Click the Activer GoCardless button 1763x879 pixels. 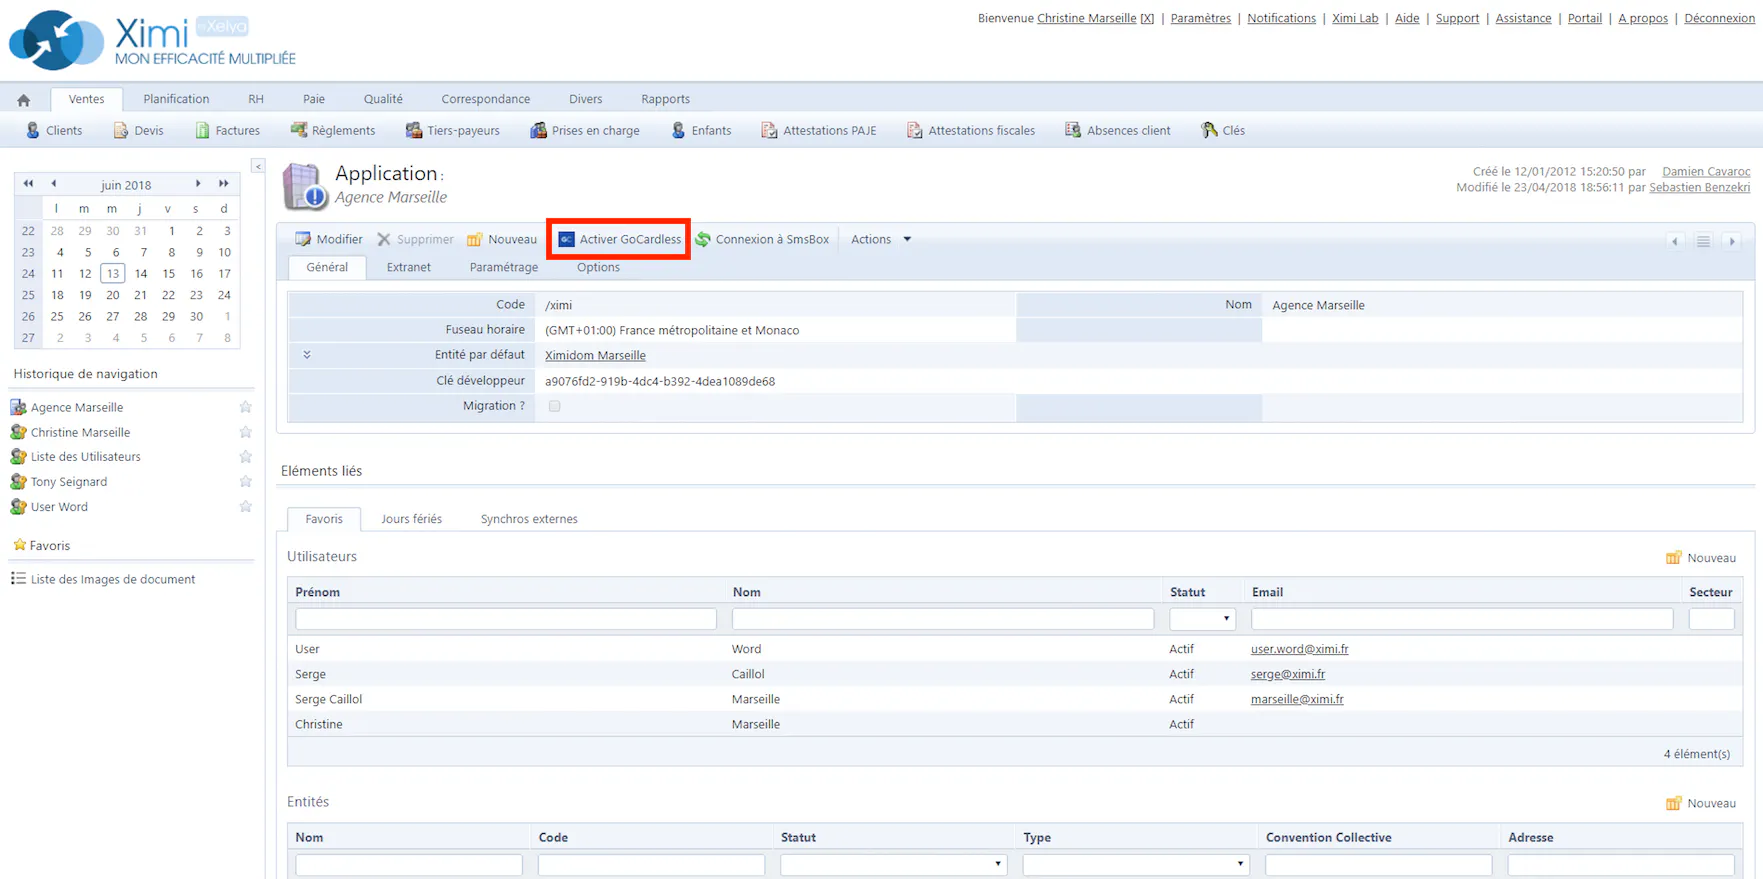click(619, 239)
